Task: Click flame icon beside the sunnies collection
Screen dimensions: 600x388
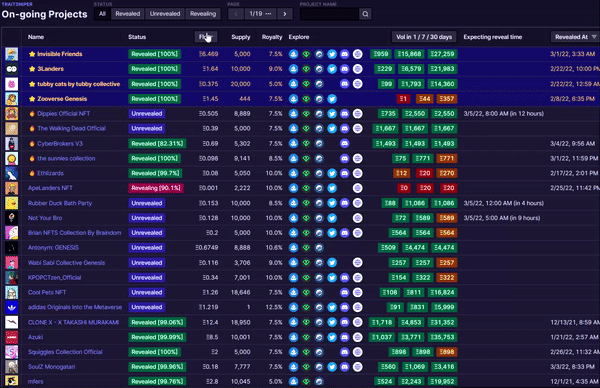Action: (32, 158)
